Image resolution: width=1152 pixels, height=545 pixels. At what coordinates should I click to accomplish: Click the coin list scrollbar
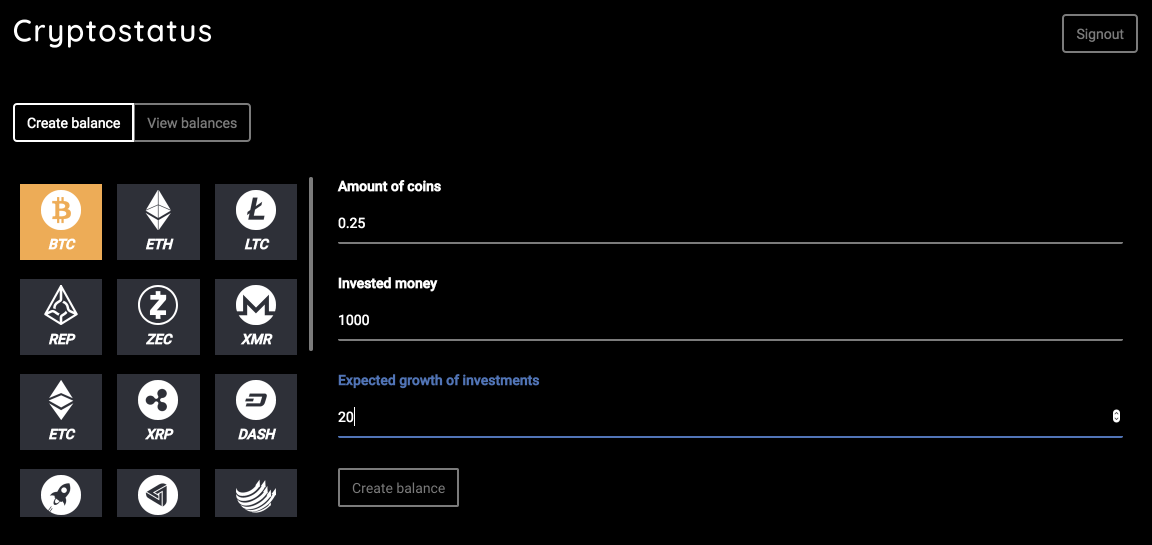pos(311,264)
